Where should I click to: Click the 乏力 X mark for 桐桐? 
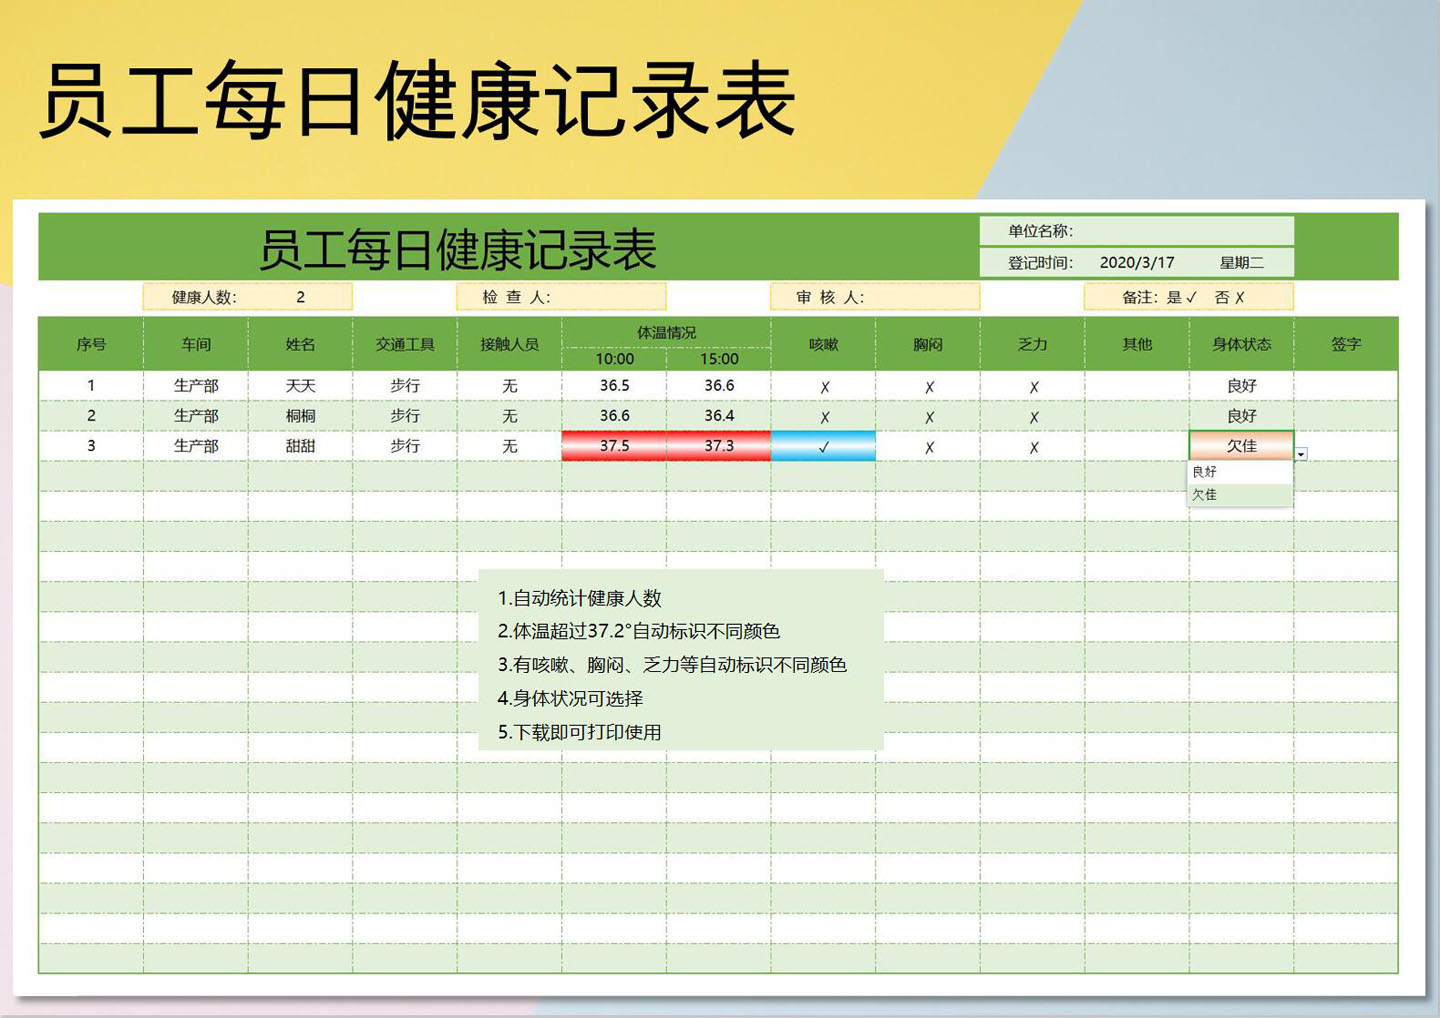click(1033, 415)
